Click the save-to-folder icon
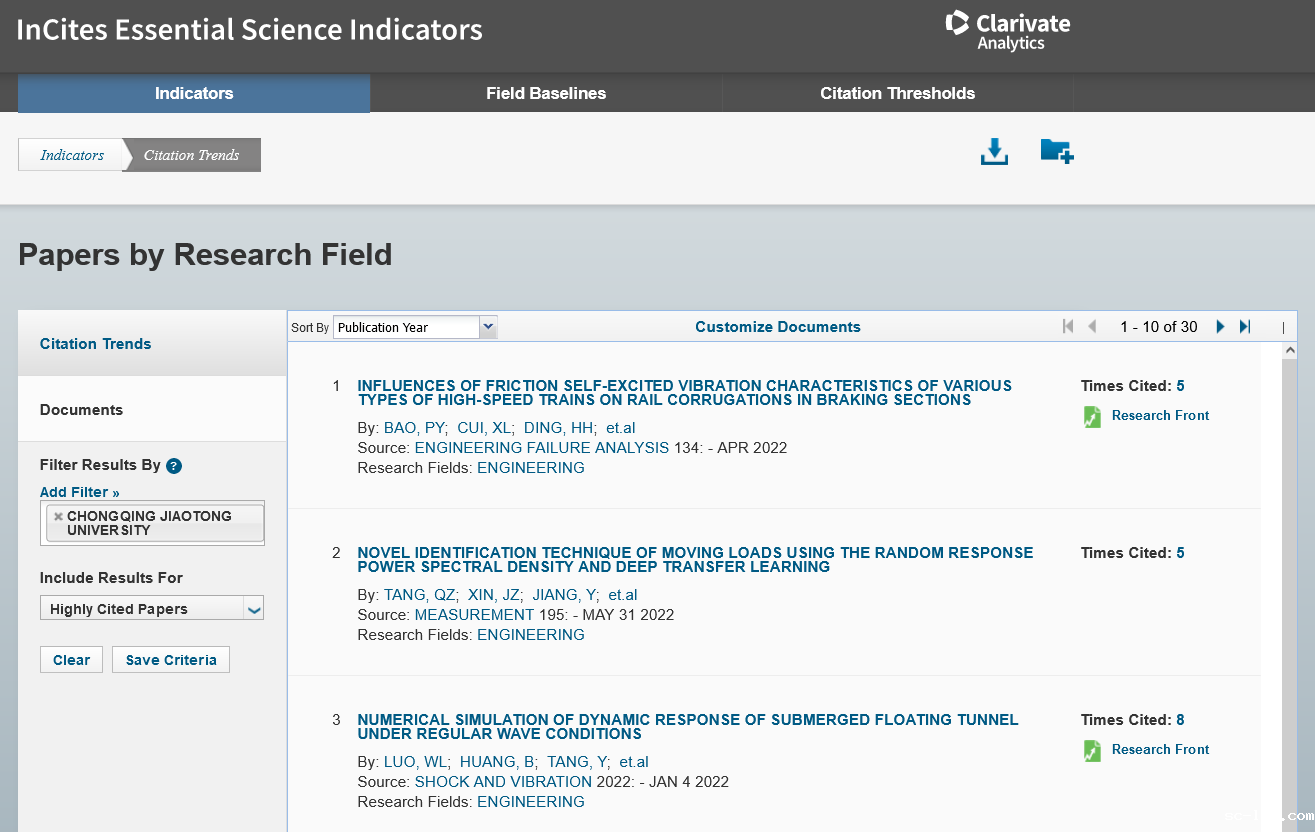This screenshot has height=832, width=1315. coord(1056,151)
